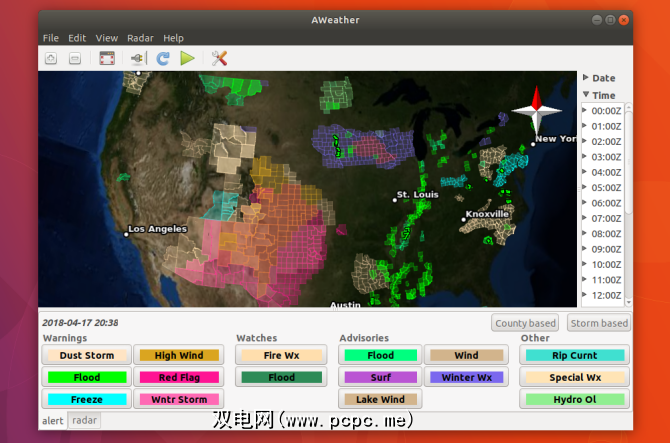670x443 pixels.
Task: Toggle the Fire Wx watch
Action: pyautogui.click(x=281, y=355)
